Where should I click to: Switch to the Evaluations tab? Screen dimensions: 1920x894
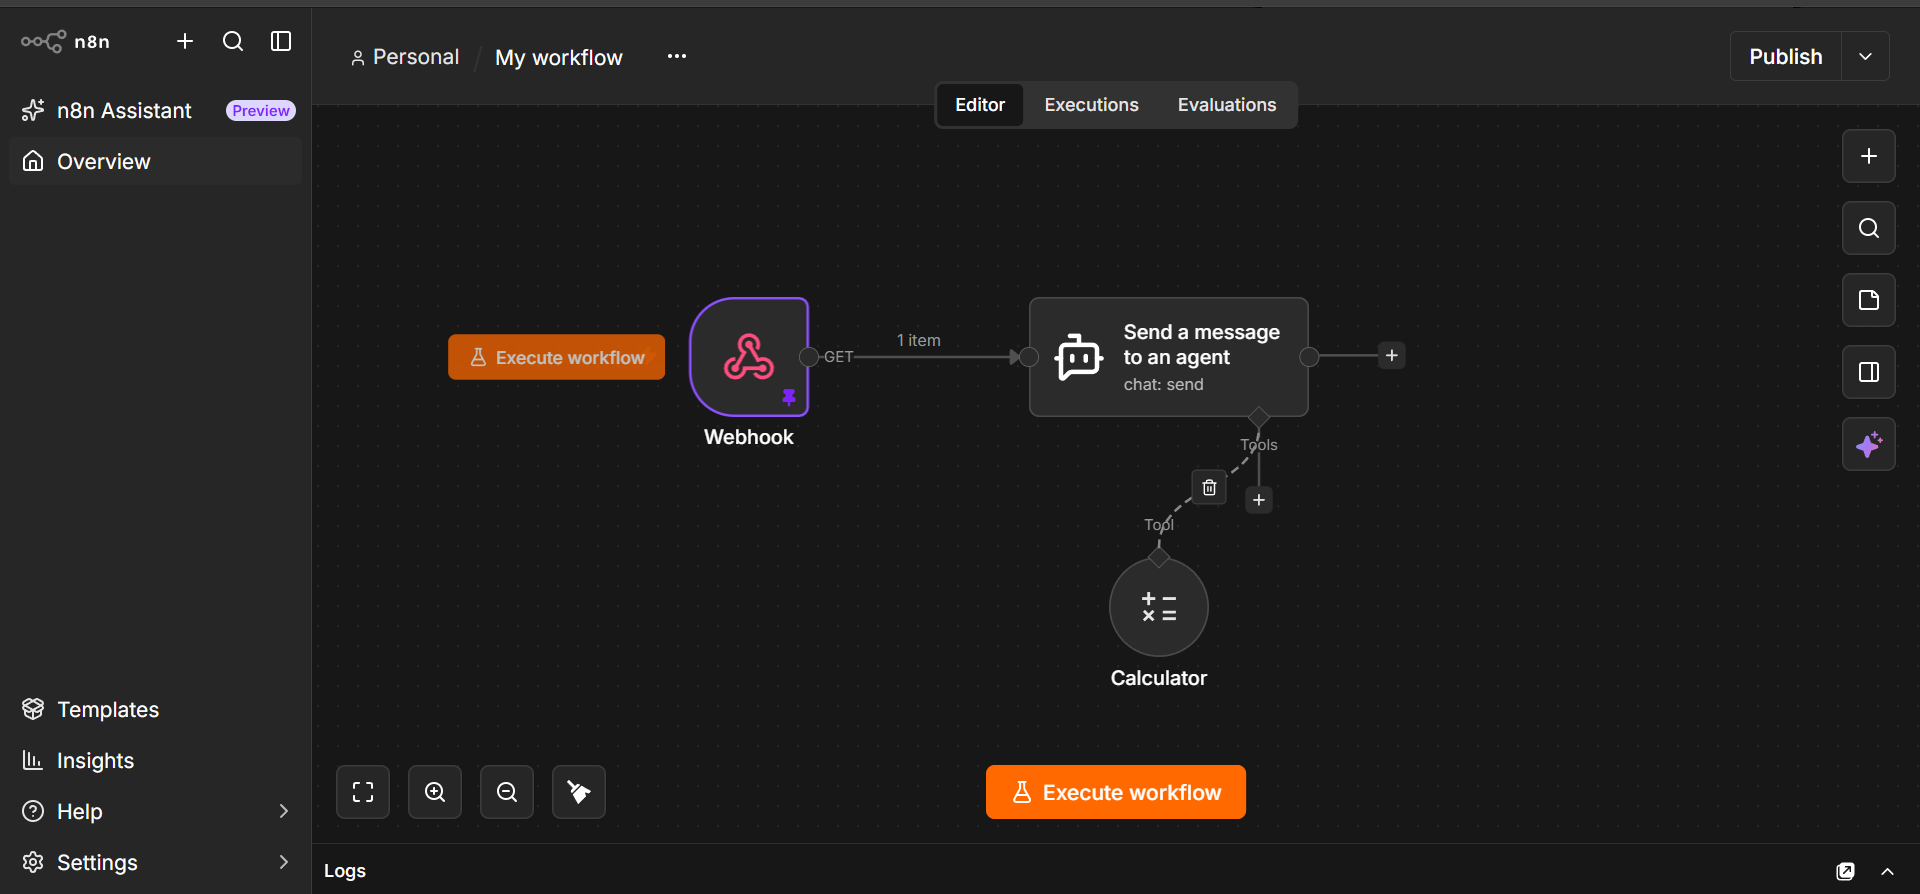[1227, 105]
